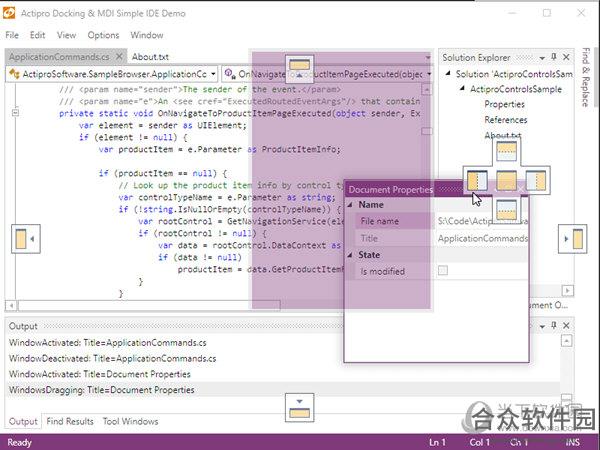The height and width of the screenshot is (450, 600).
Task: Collapse the Solution 'ActiproControlsSample' node
Action: (448, 73)
